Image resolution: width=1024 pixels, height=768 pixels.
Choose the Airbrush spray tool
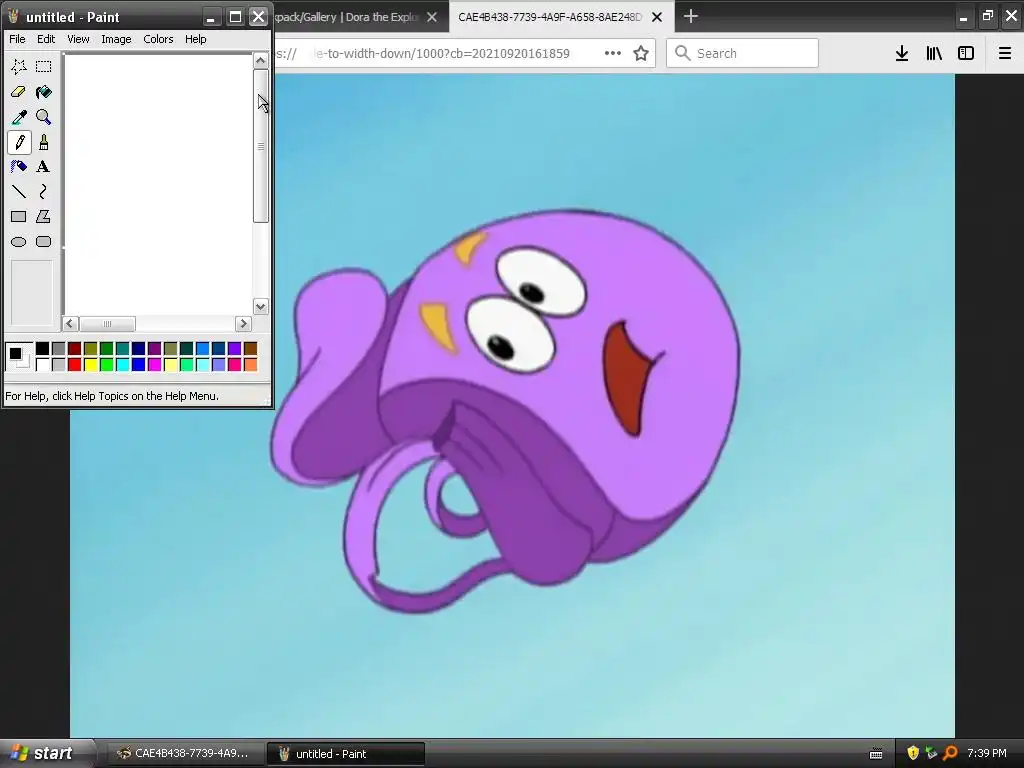point(18,167)
